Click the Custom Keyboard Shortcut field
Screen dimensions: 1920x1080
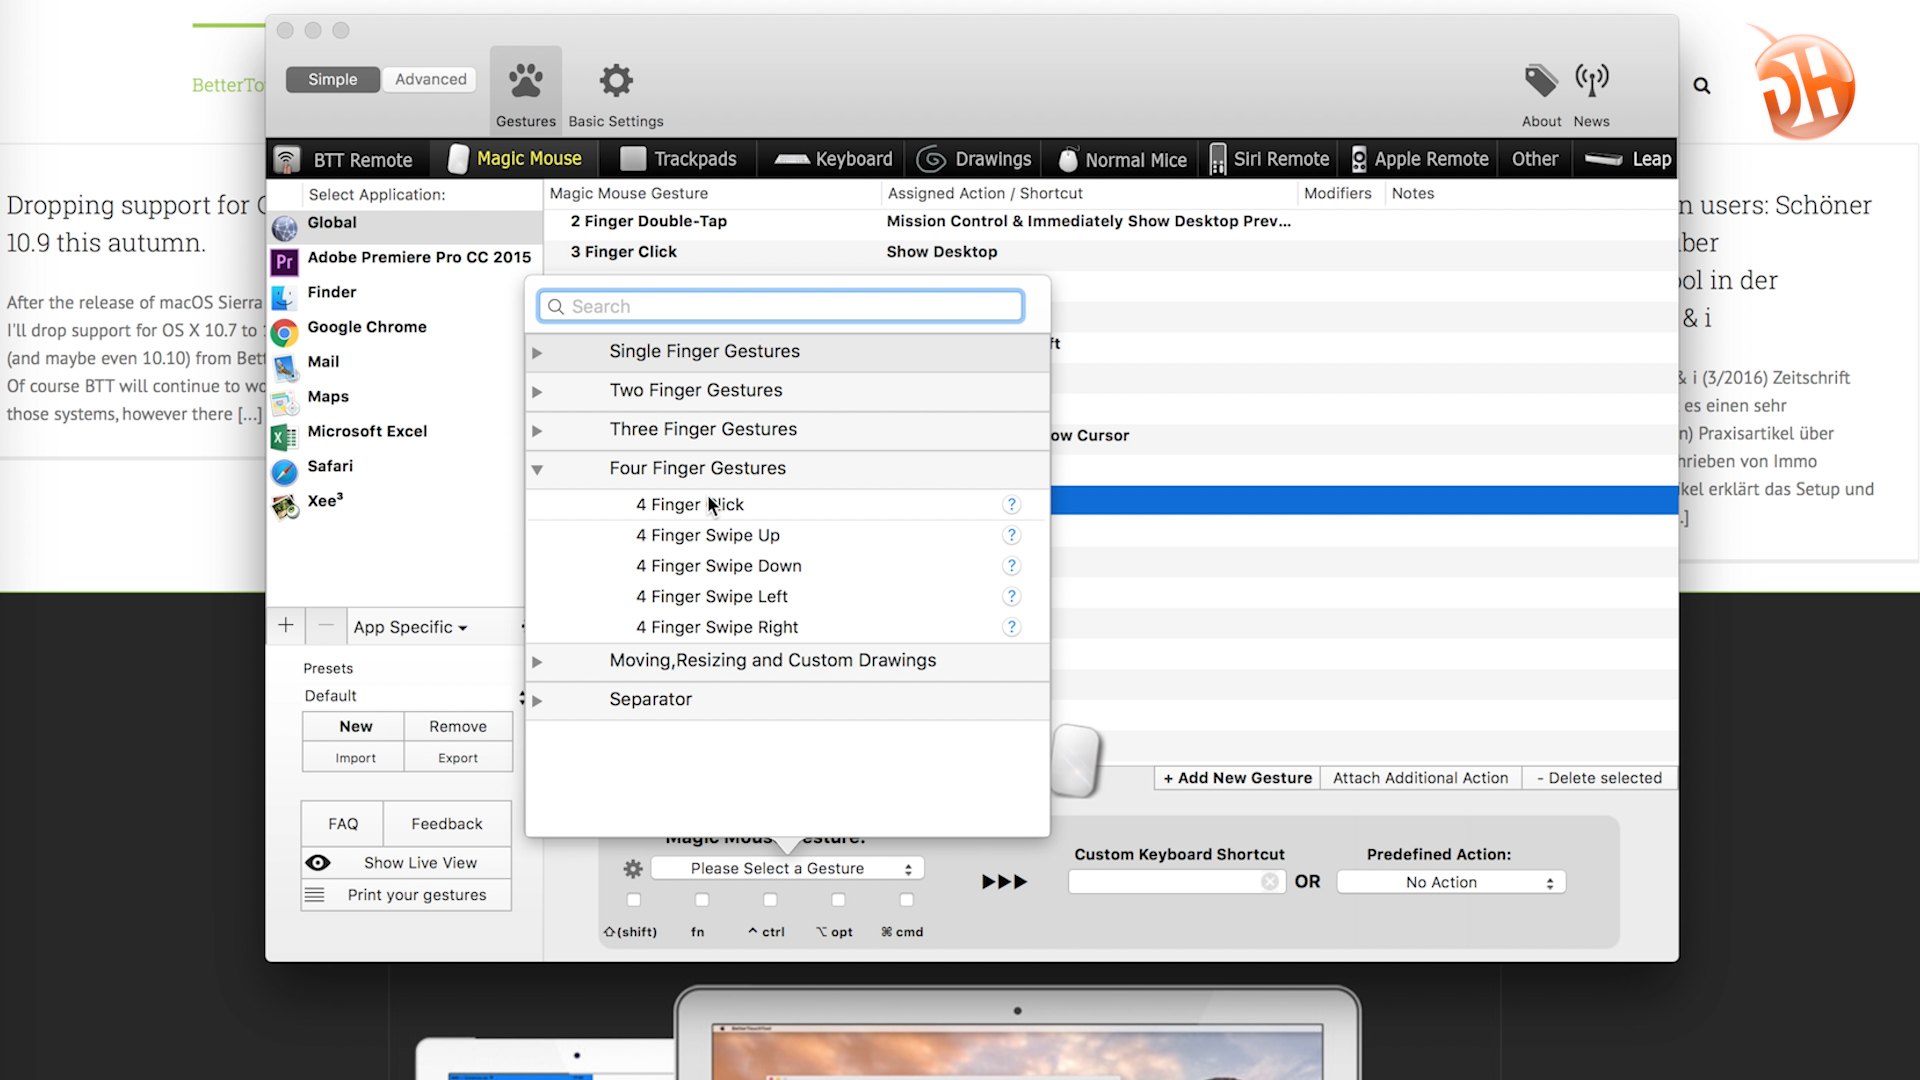[x=1176, y=882]
